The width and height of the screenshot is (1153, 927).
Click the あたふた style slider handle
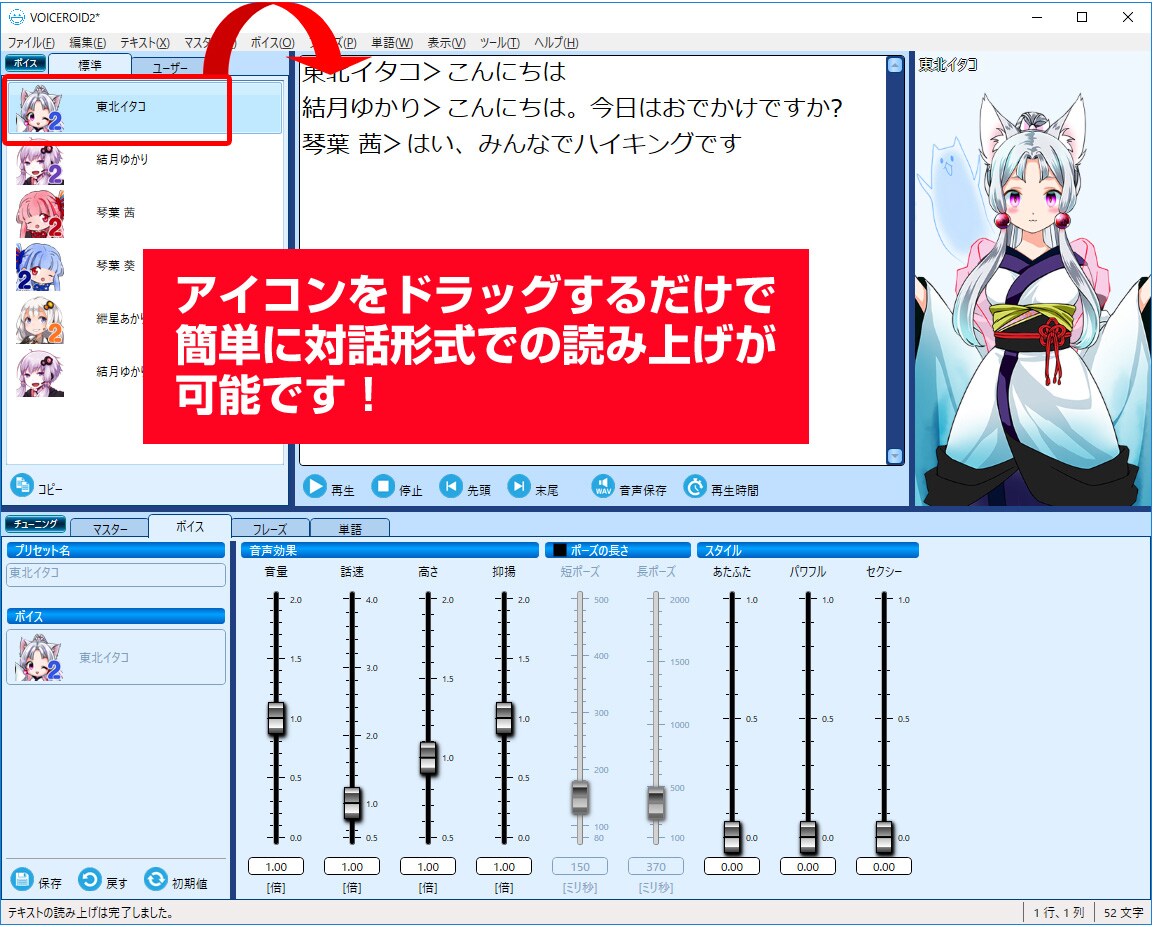pyautogui.click(x=732, y=837)
